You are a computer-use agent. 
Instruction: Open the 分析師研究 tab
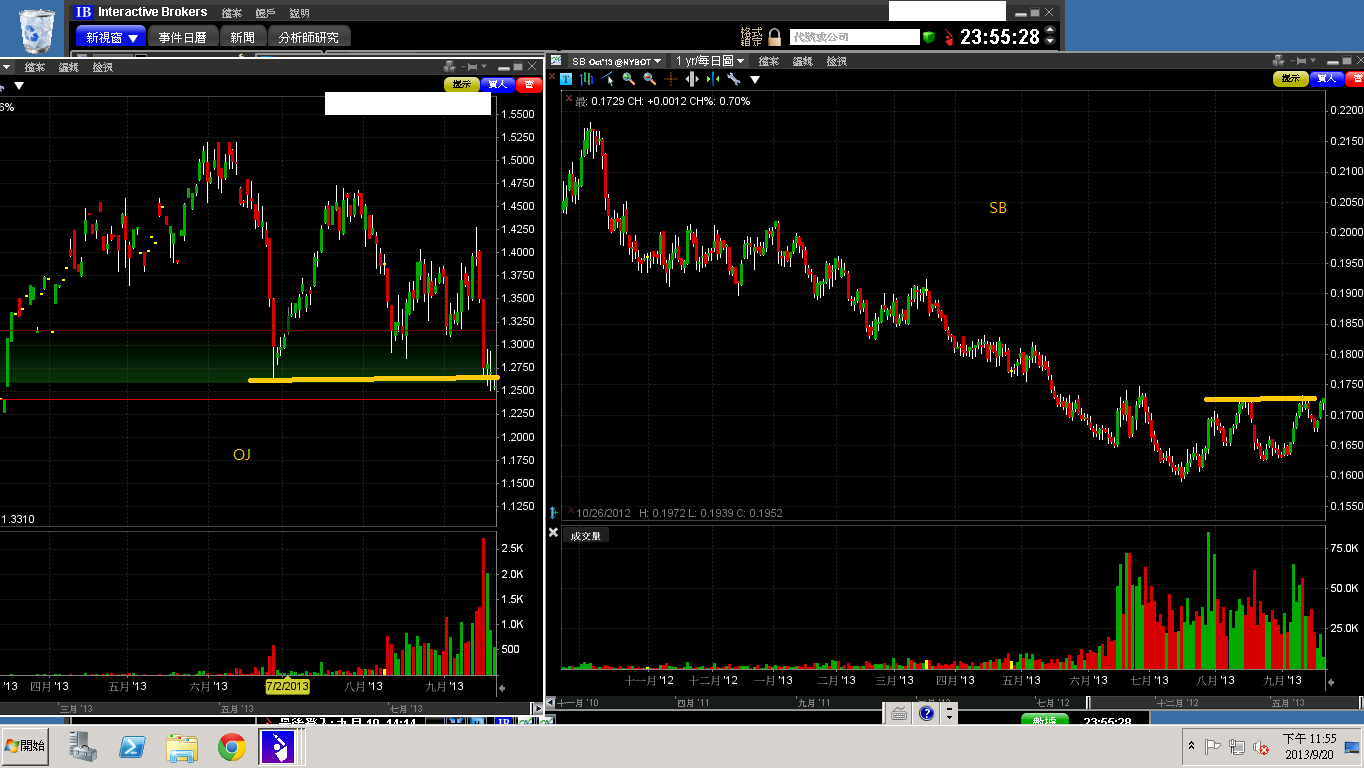tap(308, 37)
